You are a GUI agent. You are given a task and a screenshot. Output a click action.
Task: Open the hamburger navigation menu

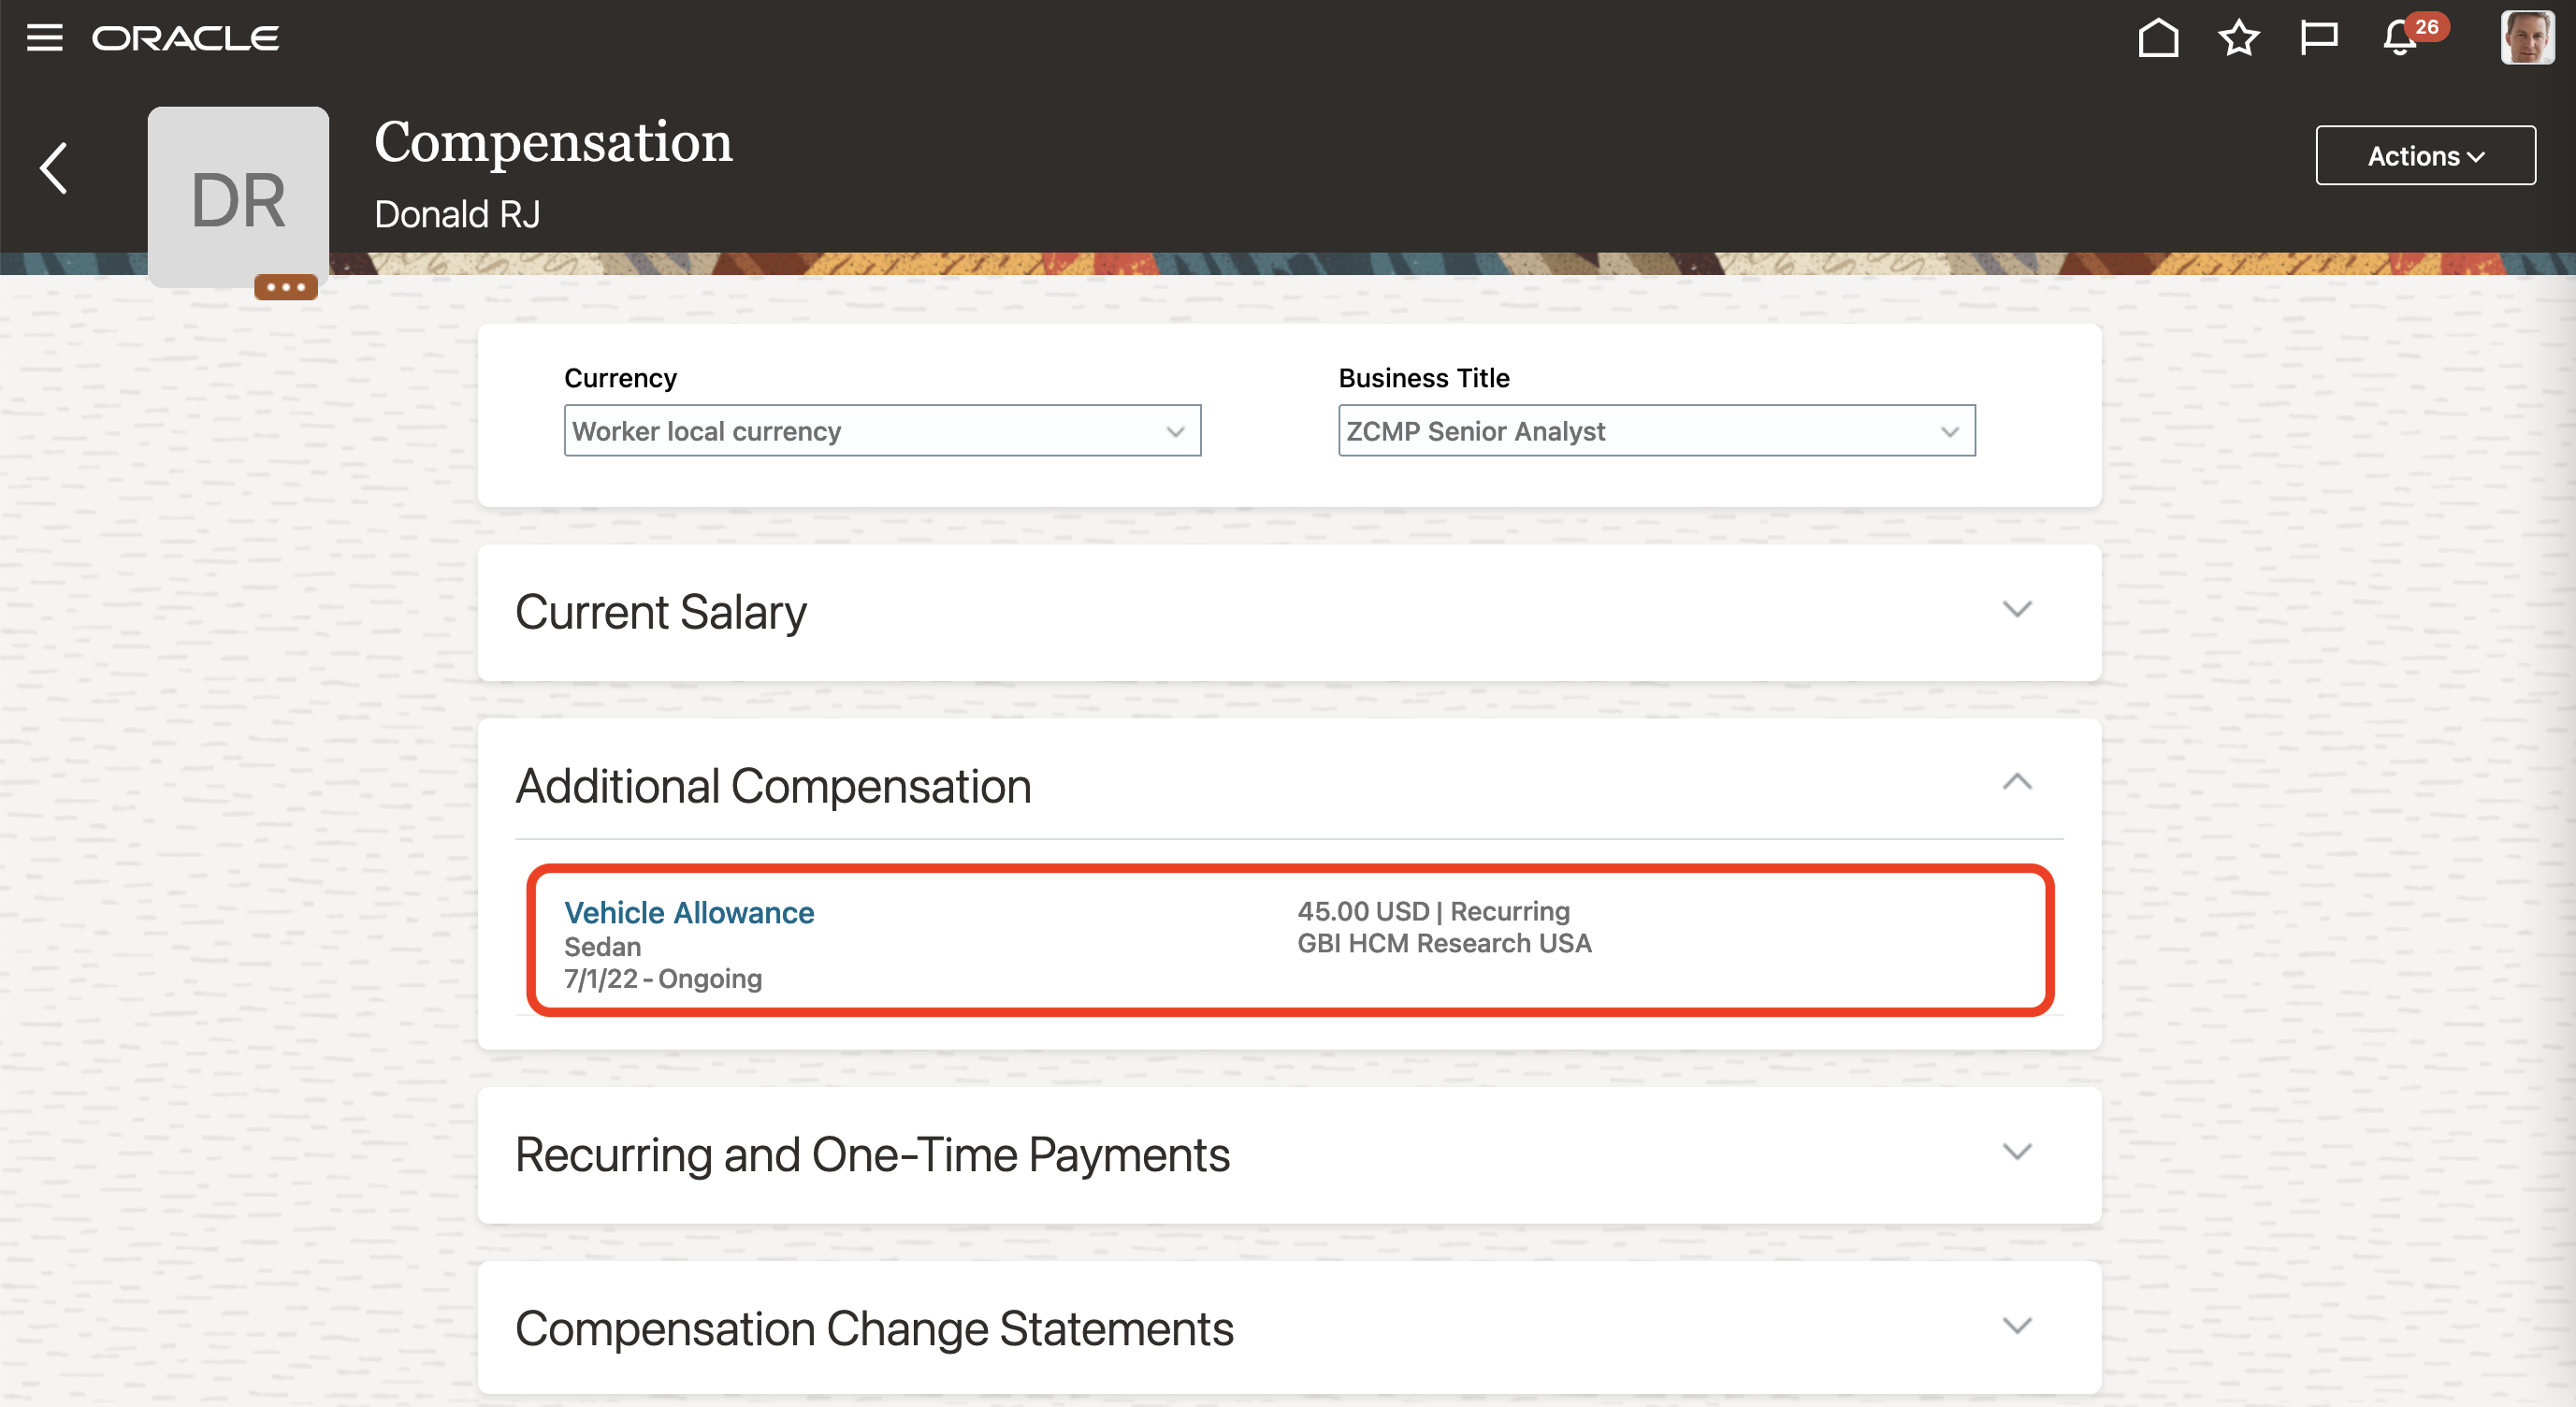[44, 38]
